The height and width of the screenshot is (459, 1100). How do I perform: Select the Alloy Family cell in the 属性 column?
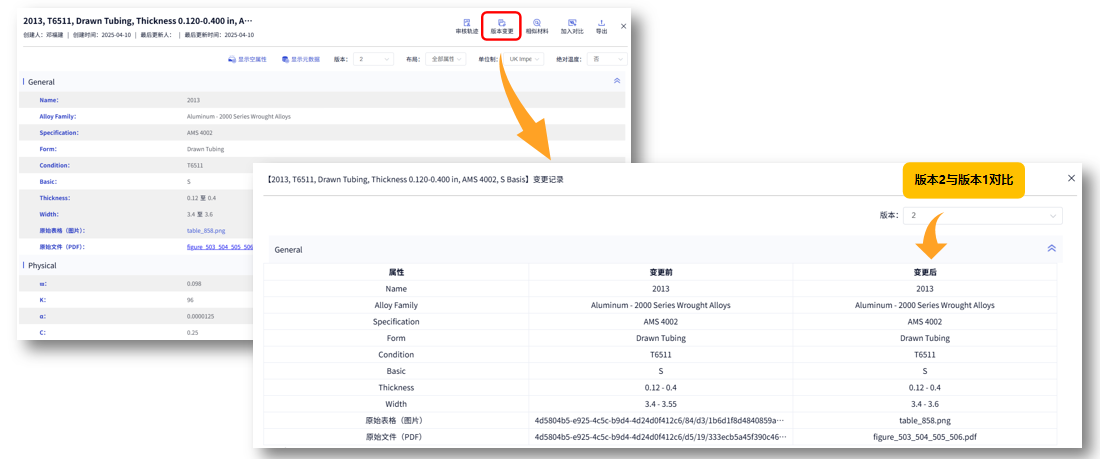coord(396,305)
